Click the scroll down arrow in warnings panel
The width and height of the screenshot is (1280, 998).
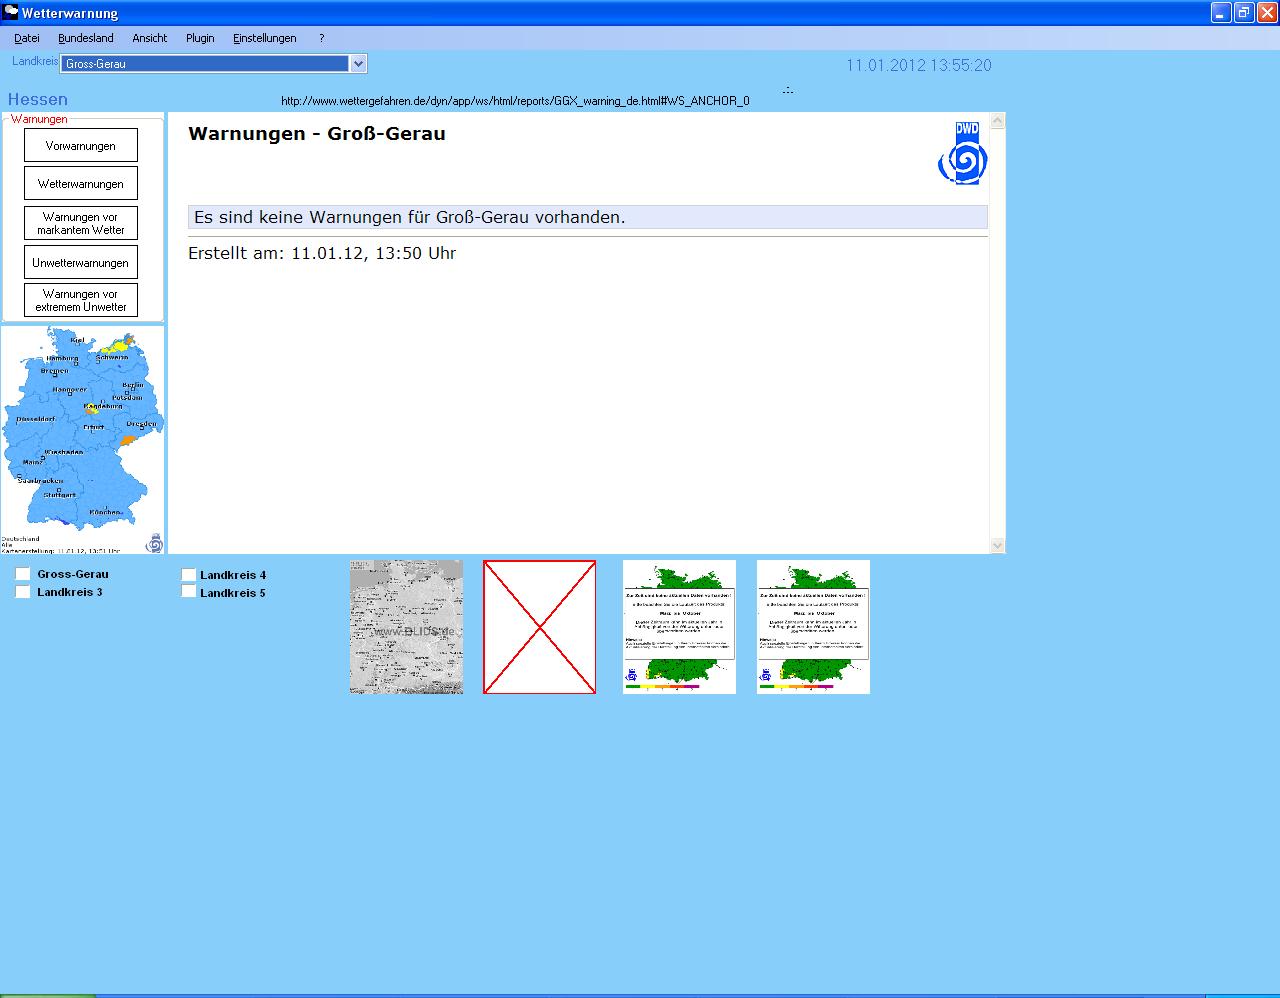tap(997, 545)
